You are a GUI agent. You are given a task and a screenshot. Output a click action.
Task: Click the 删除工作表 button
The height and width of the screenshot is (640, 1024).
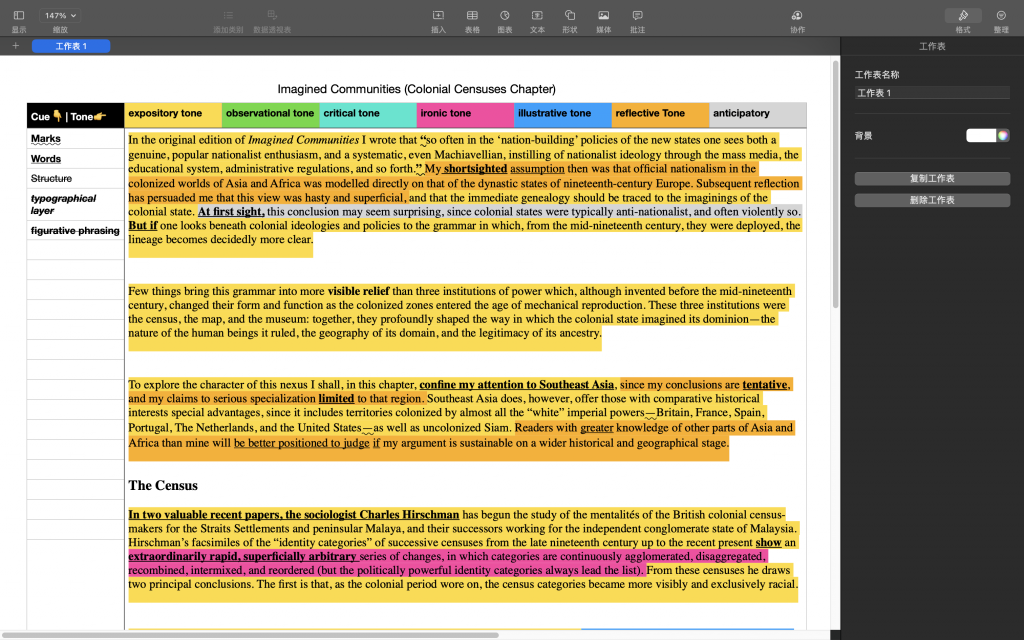click(932, 200)
